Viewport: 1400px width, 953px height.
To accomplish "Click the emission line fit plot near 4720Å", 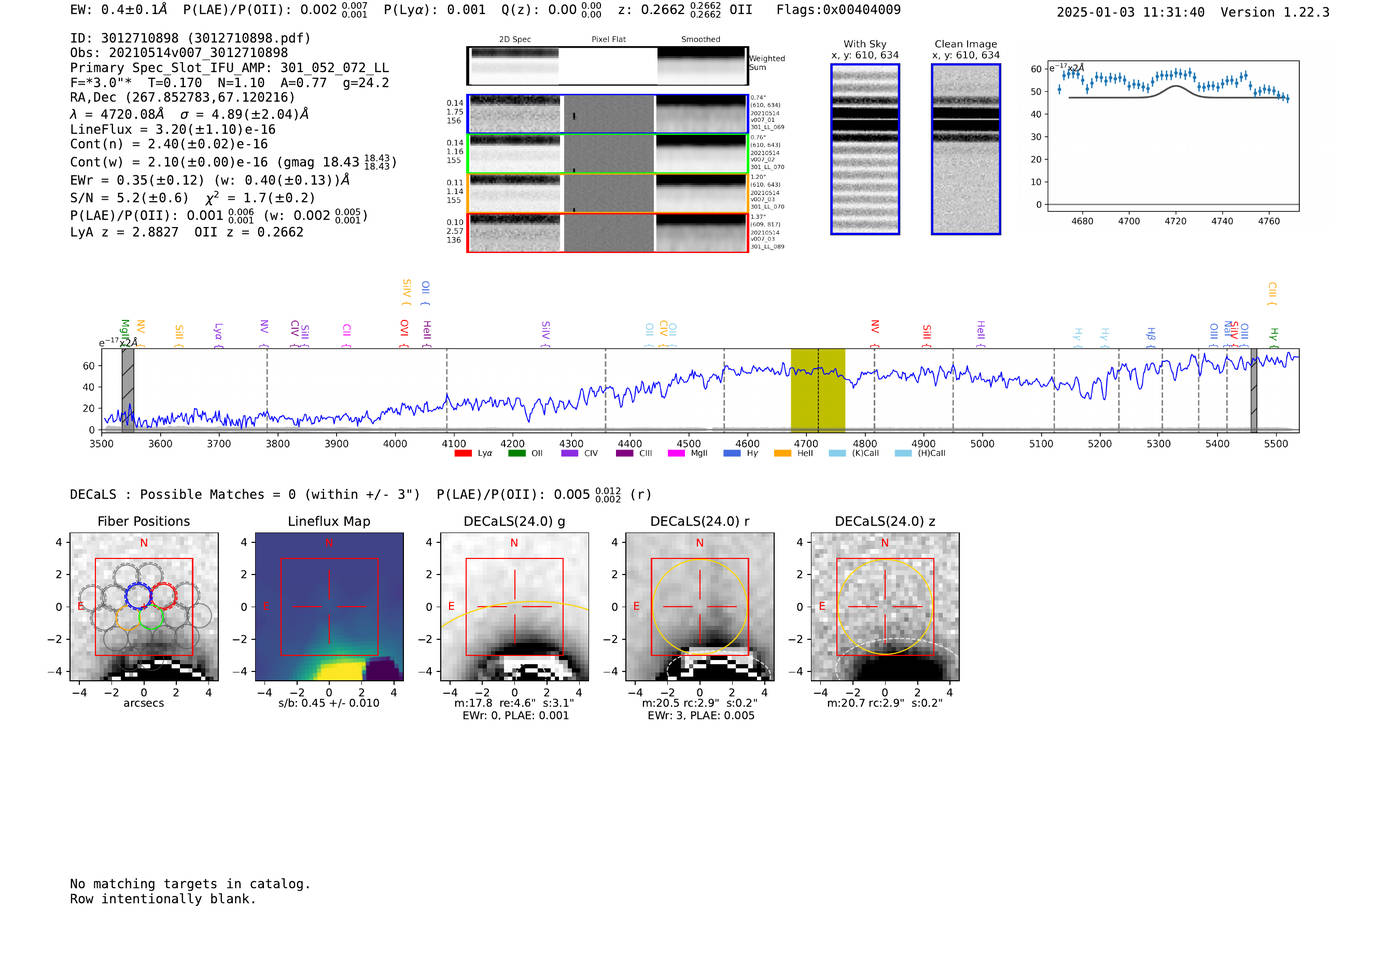I will point(1172,136).
